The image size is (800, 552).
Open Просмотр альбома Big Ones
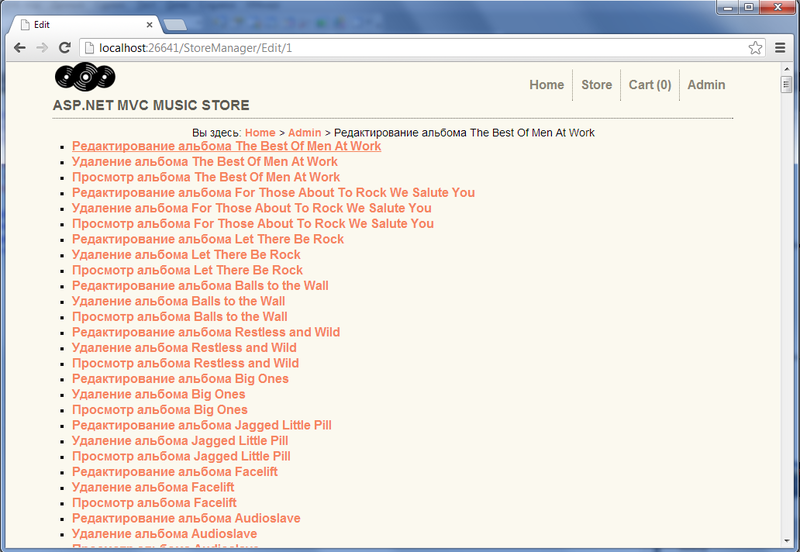(x=160, y=410)
